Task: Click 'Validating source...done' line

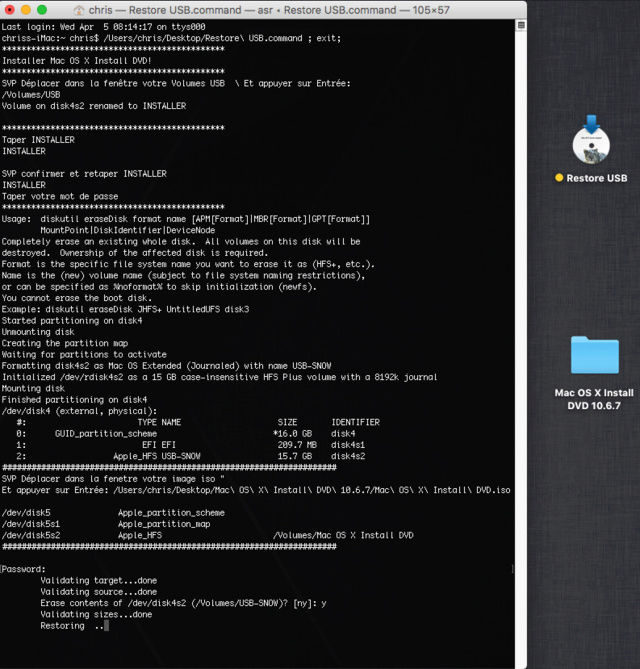Action: [x=99, y=592]
